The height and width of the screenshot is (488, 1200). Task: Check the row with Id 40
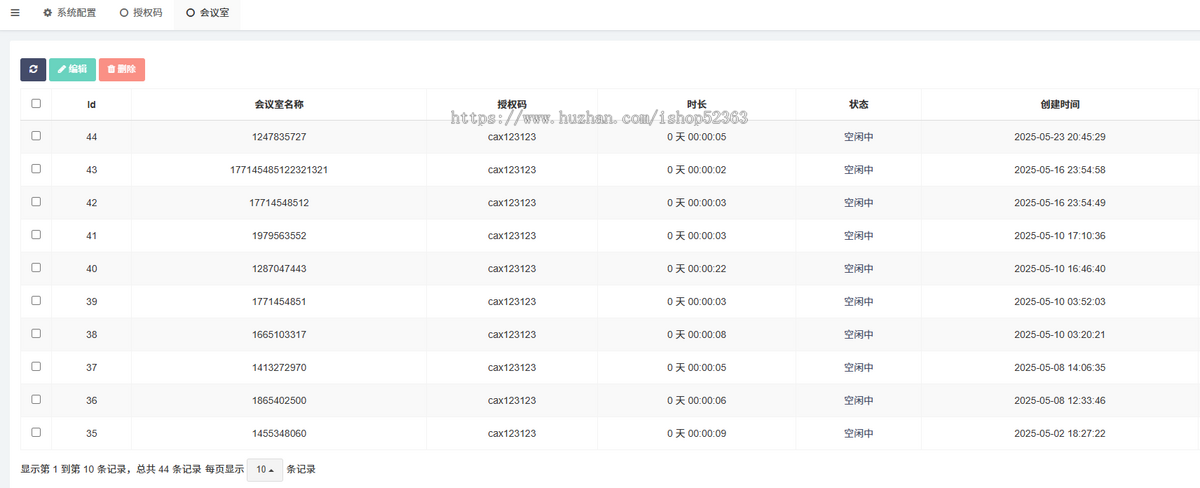[36, 267]
